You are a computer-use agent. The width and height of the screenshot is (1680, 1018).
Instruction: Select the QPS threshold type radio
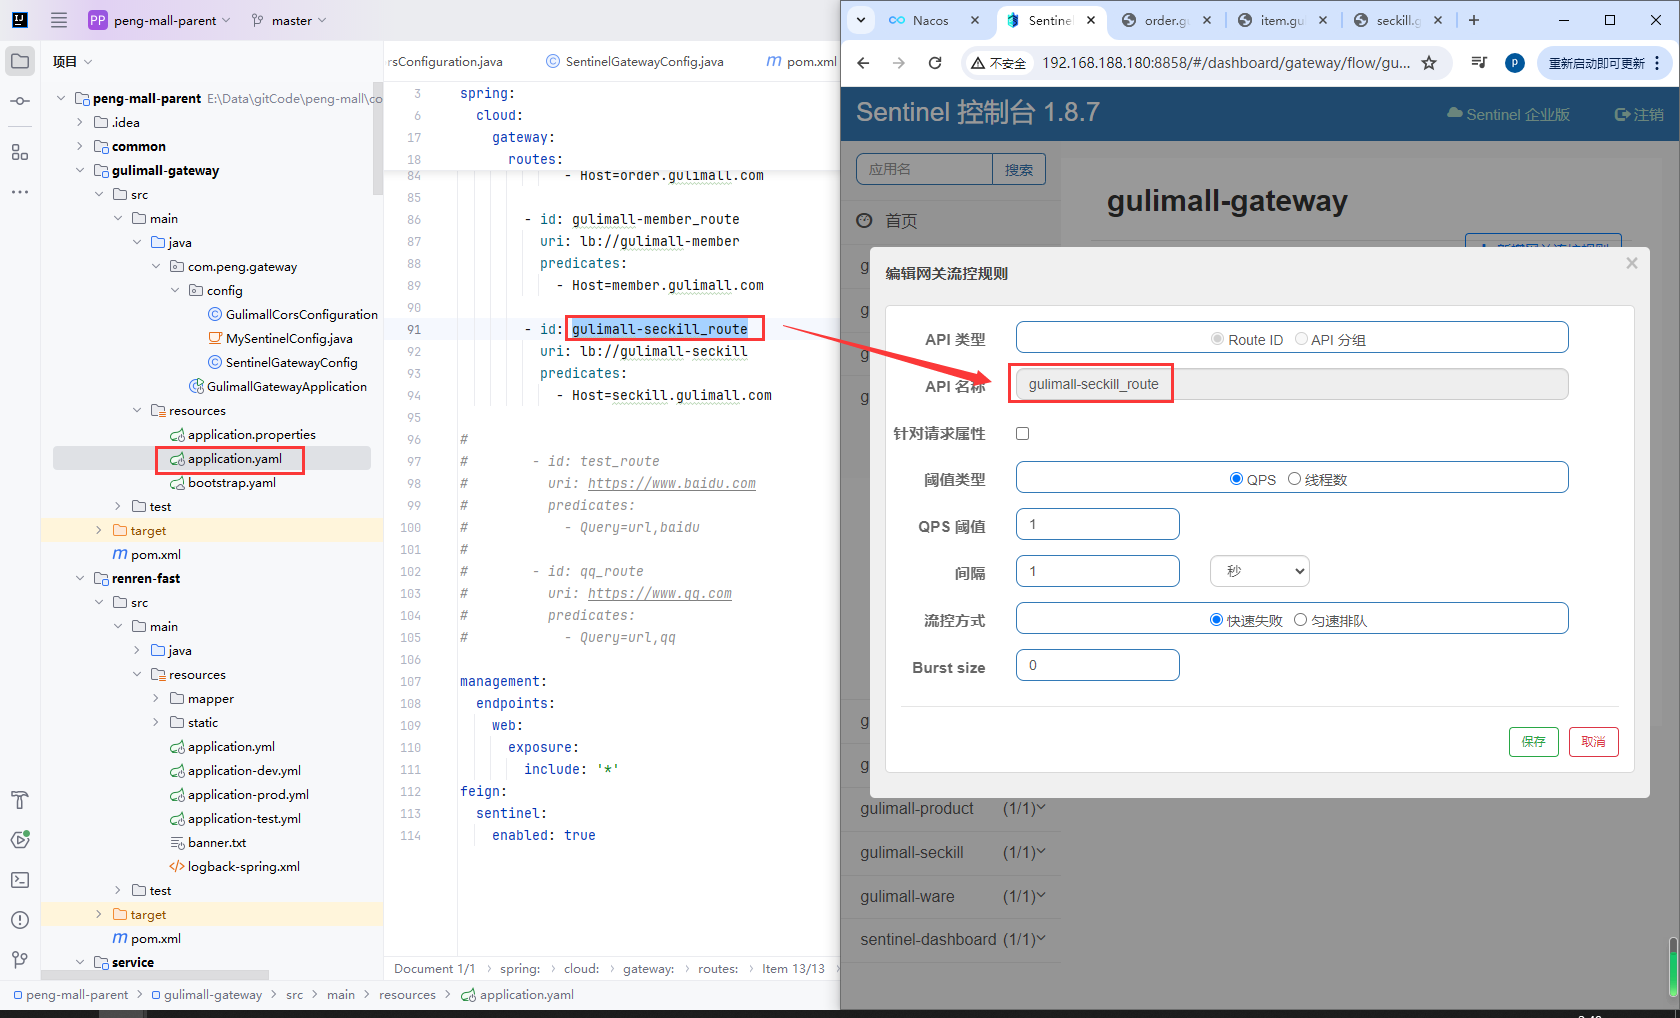[x=1236, y=479]
